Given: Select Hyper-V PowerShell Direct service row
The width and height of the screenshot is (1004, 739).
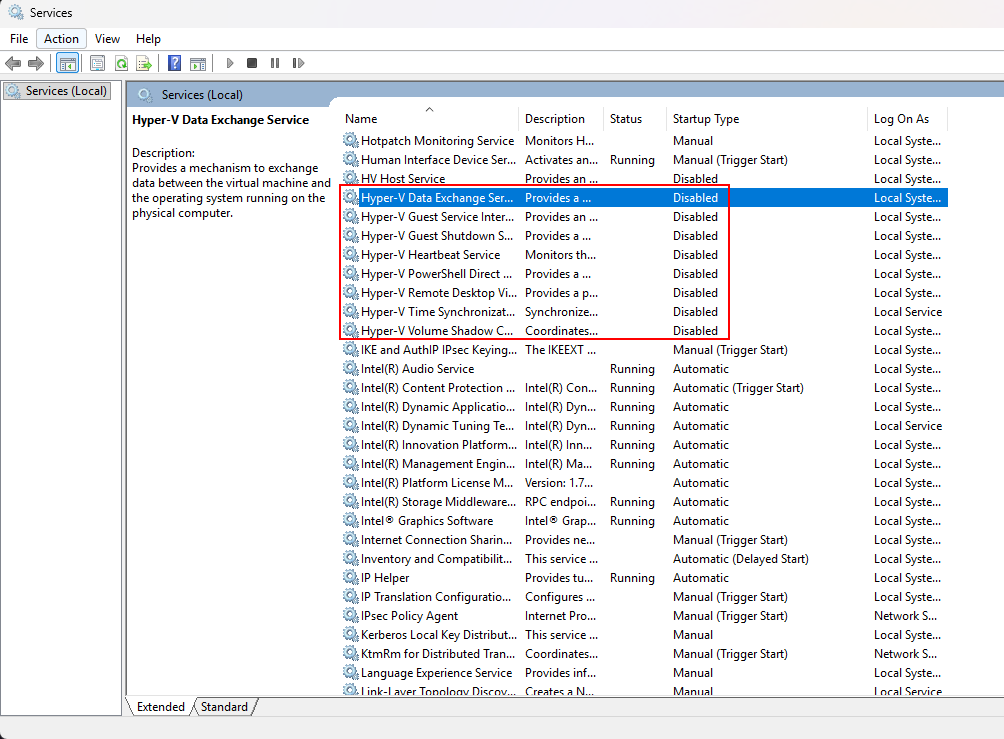Looking at the screenshot, I should (644, 273).
